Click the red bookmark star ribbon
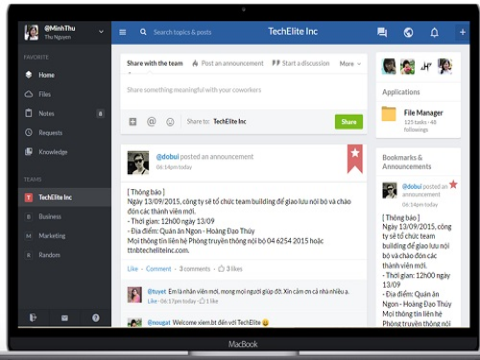Screen dimensions: 480x360 (355, 159)
